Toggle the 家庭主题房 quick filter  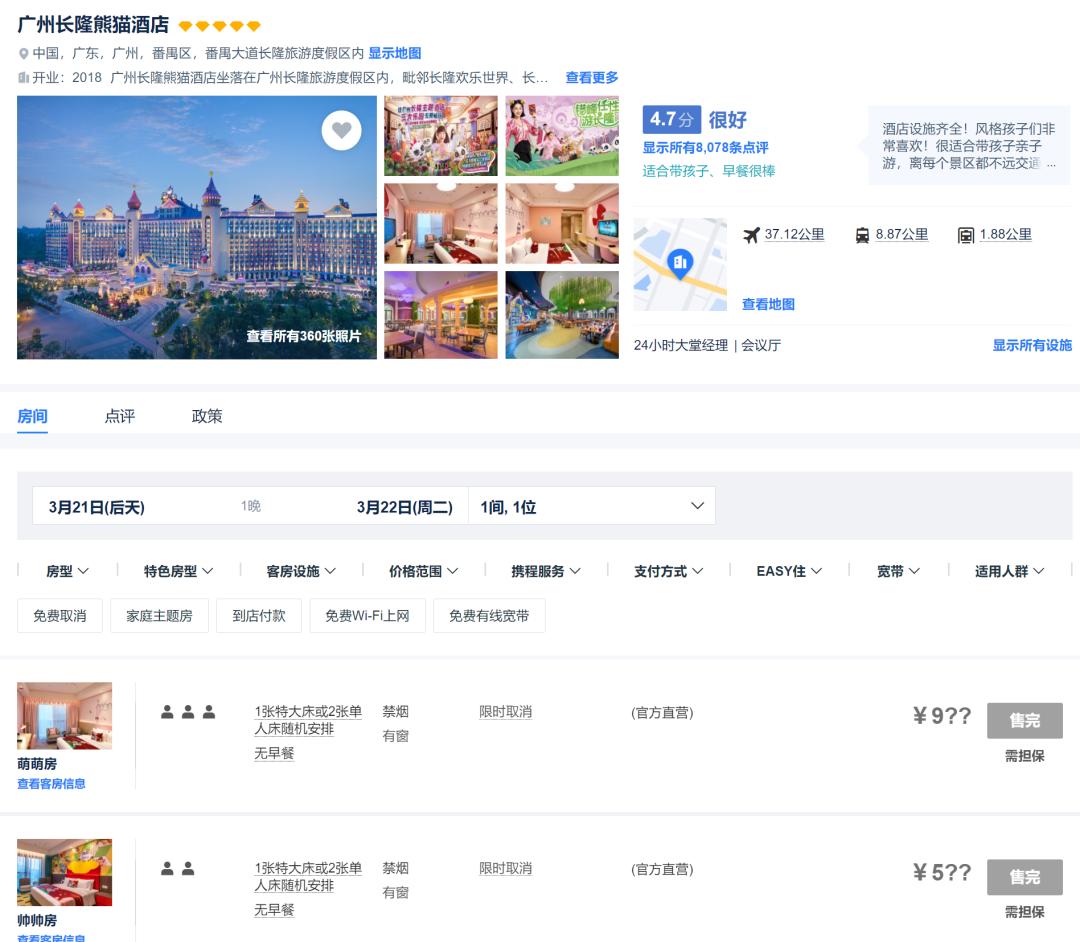coord(159,616)
